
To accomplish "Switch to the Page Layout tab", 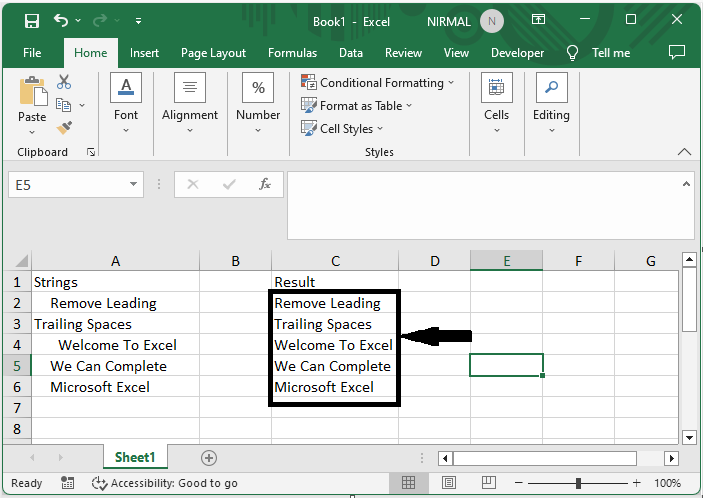I will (x=213, y=53).
